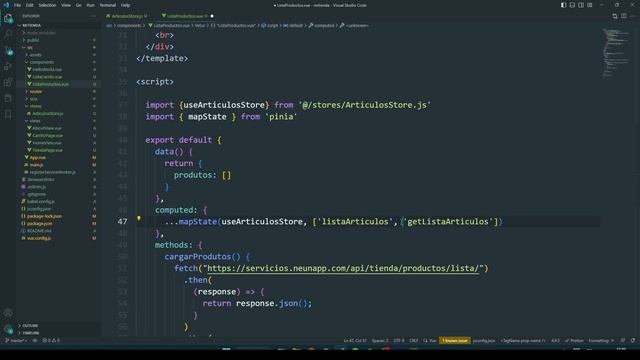Open the View menu
The width and height of the screenshot is (640, 360).
click(x=66, y=5)
